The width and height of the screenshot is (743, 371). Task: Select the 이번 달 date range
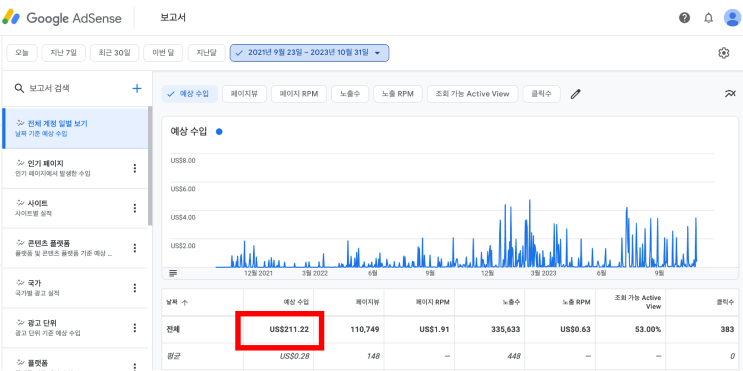click(x=163, y=53)
